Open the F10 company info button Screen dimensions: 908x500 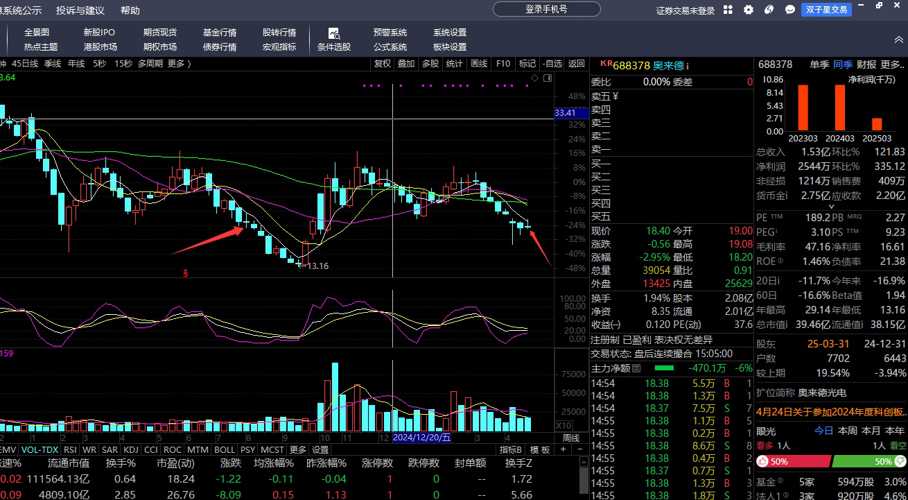[x=503, y=64]
